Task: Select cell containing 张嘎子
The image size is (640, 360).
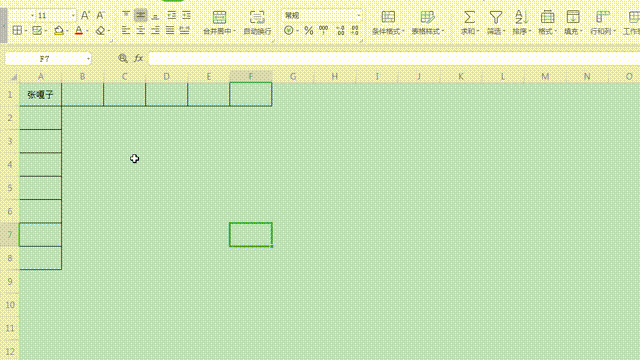Action: pyautogui.click(x=40, y=95)
